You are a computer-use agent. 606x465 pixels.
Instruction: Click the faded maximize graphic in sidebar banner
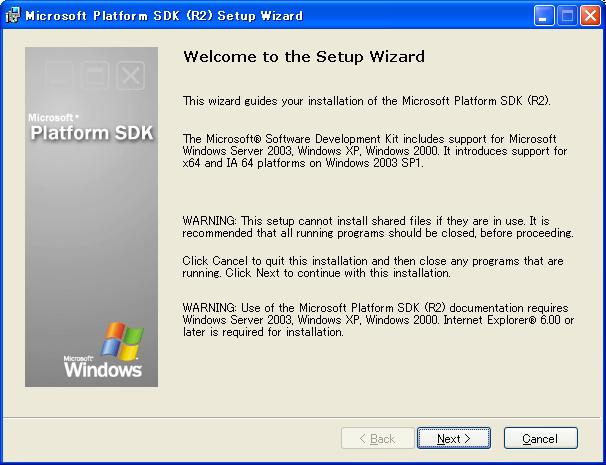point(94,75)
